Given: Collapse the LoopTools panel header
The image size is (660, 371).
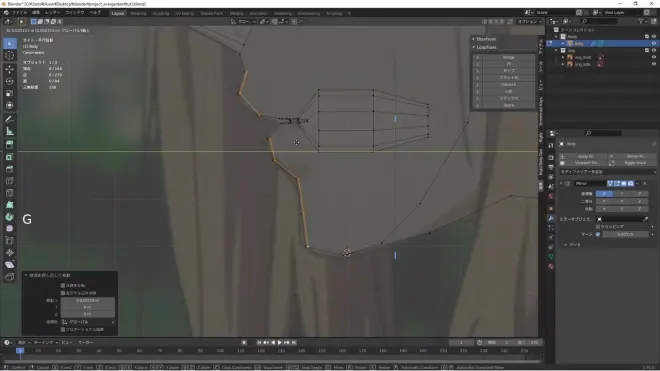Looking at the screenshot, I should (487, 47).
